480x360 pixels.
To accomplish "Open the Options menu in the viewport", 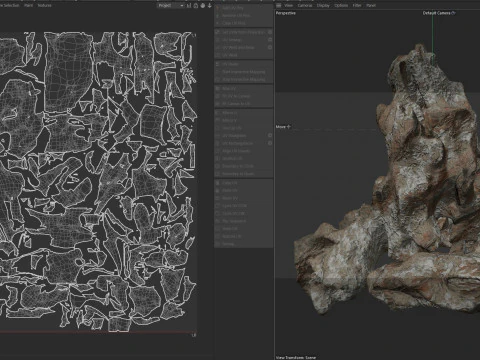I will [341, 5].
